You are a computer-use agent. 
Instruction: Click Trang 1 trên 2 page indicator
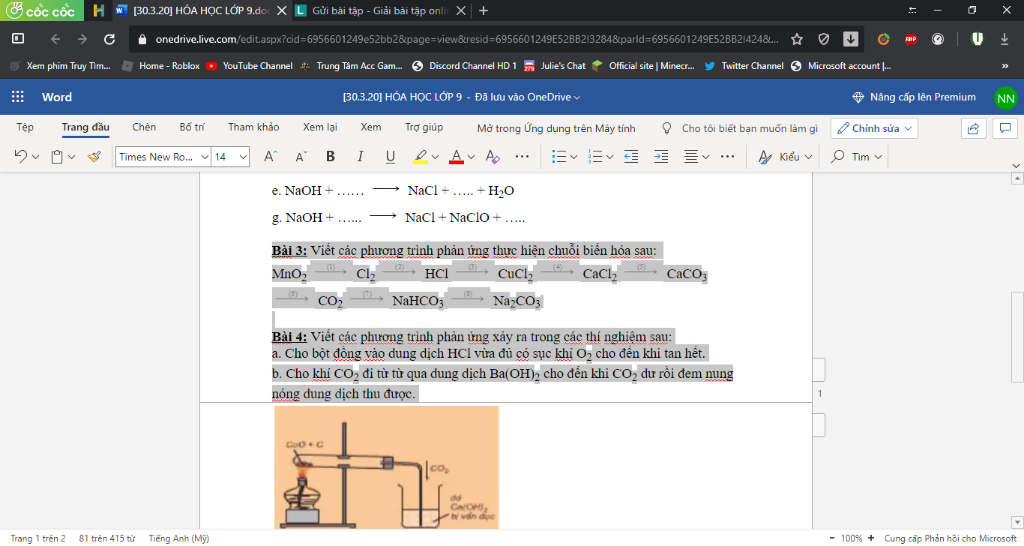38,538
